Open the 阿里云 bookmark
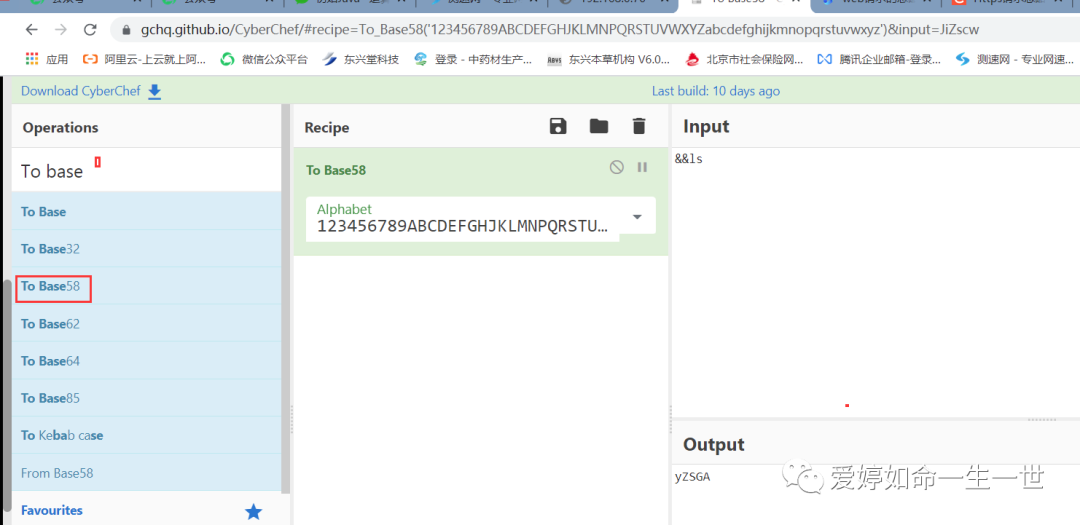 point(144,59)
